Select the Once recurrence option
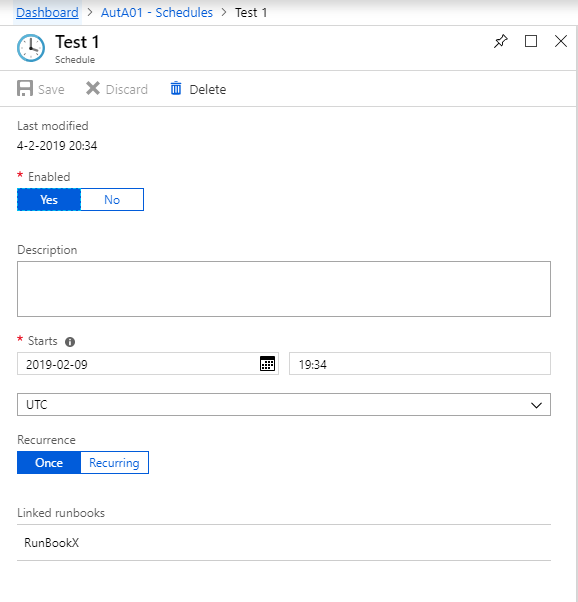 (x=49, y=463)
